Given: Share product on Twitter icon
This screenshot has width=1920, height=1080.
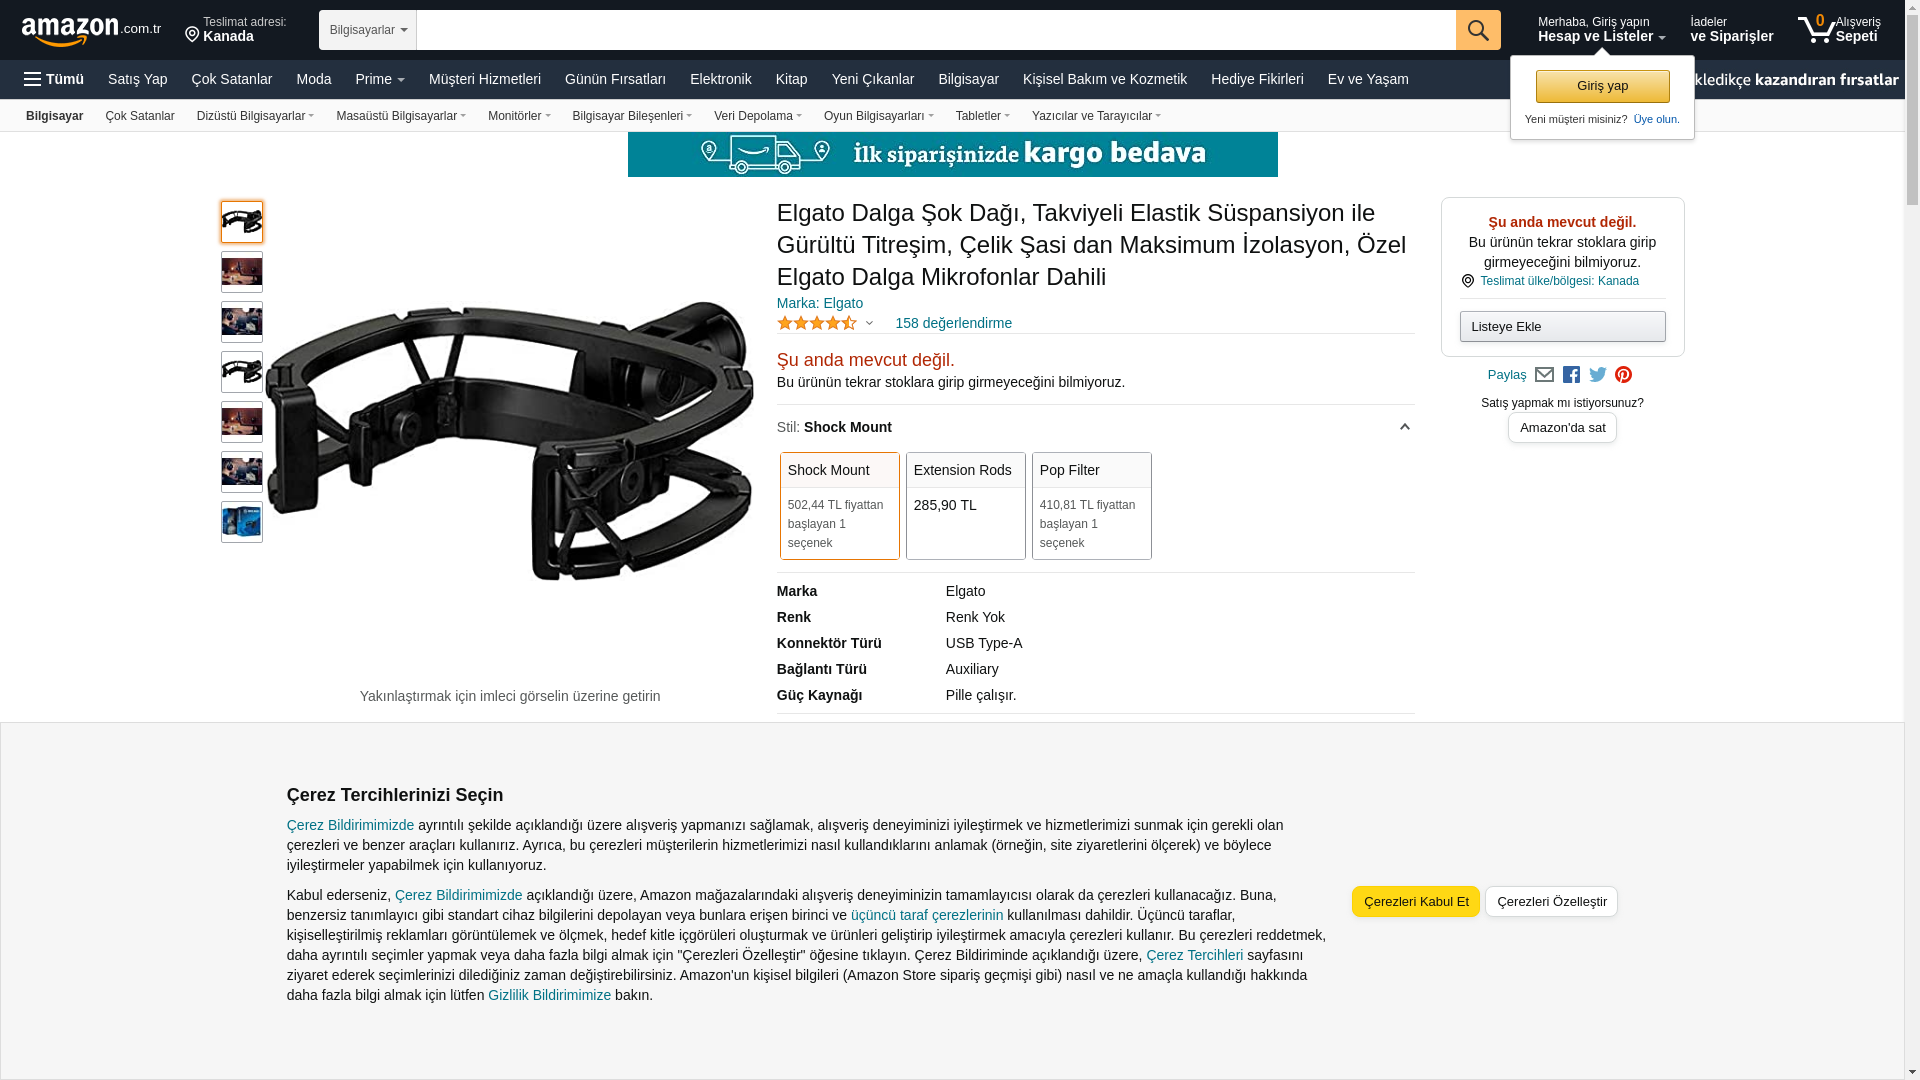Looking at the screenshot, I should tap(1598, 374).
